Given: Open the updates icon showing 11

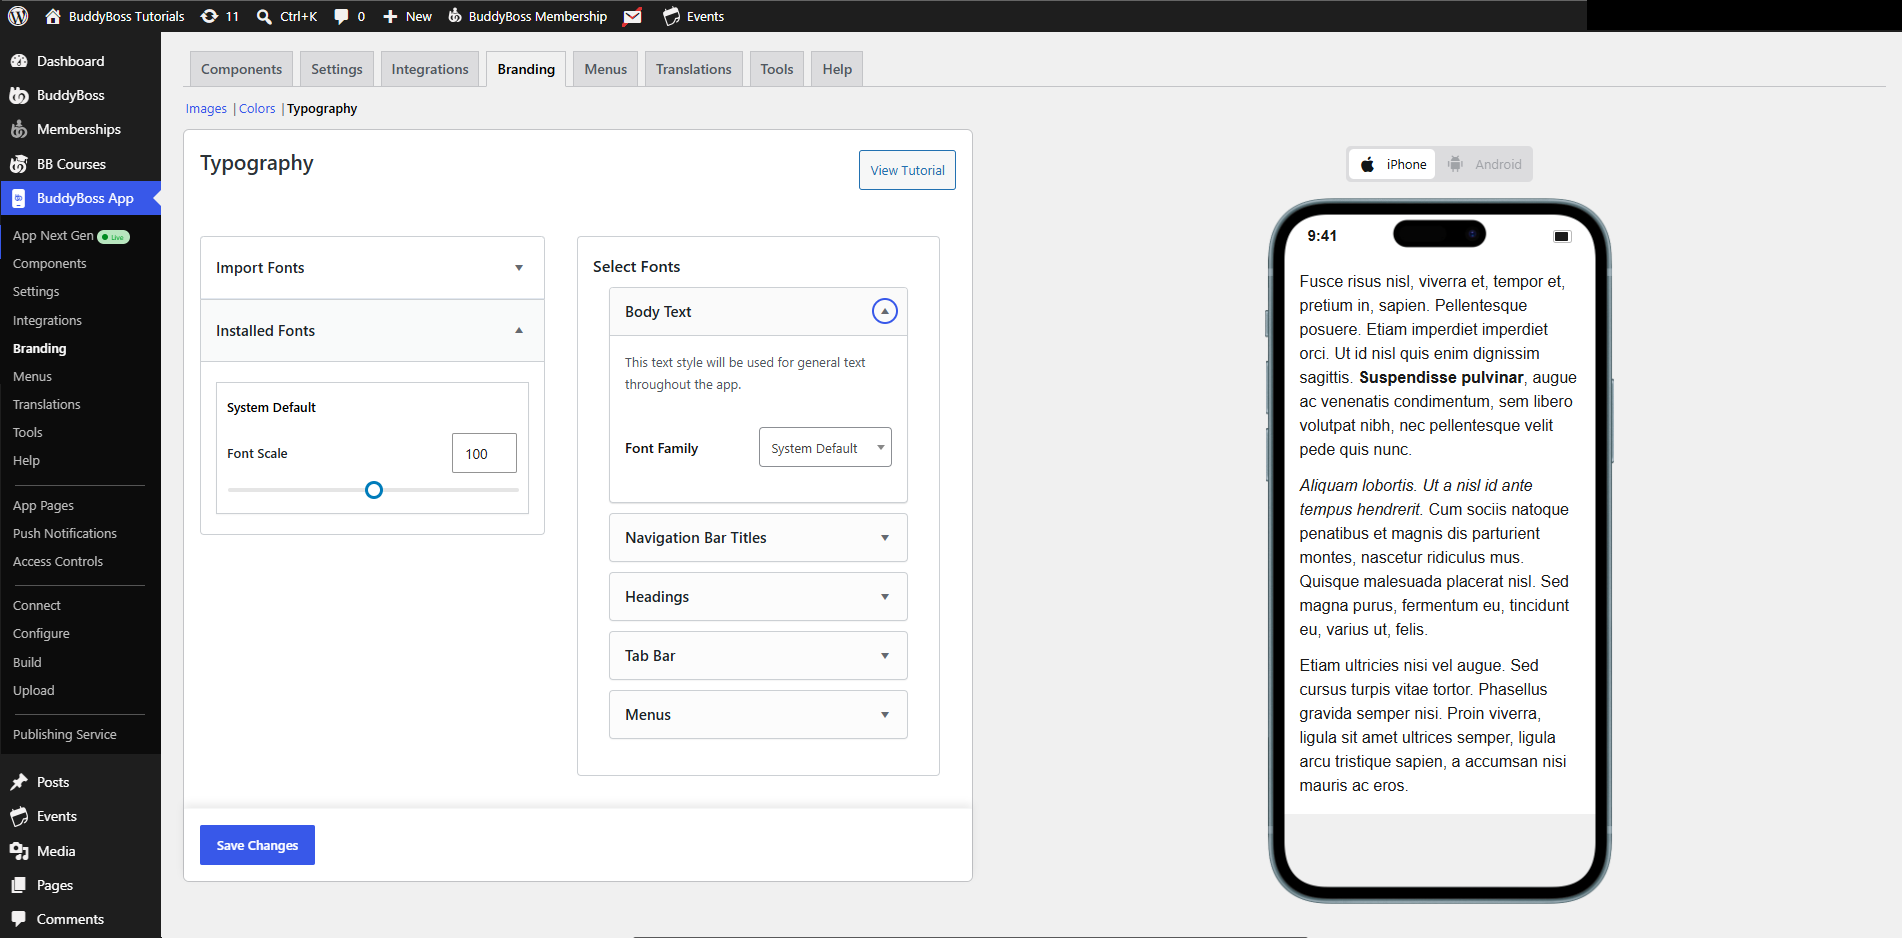Looking at the screenshot, I should coord(209,16).
